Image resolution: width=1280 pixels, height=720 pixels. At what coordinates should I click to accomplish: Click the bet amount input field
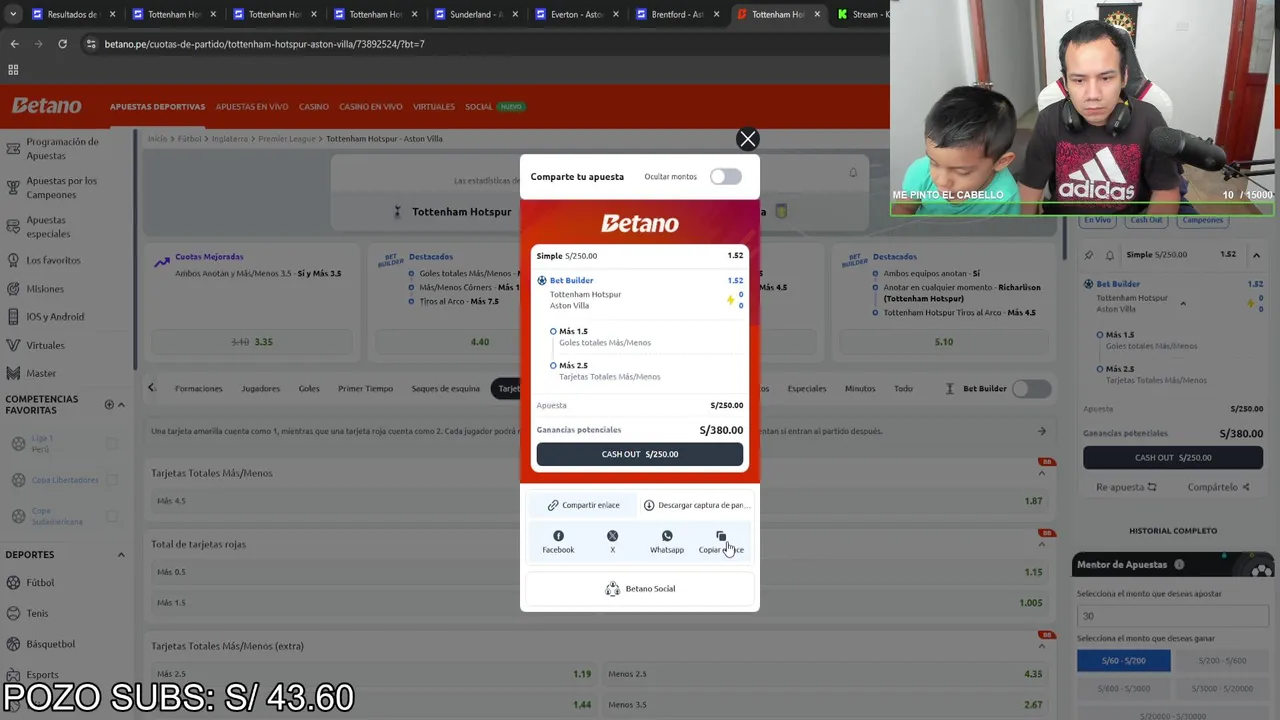click(x=1173, y=616)
